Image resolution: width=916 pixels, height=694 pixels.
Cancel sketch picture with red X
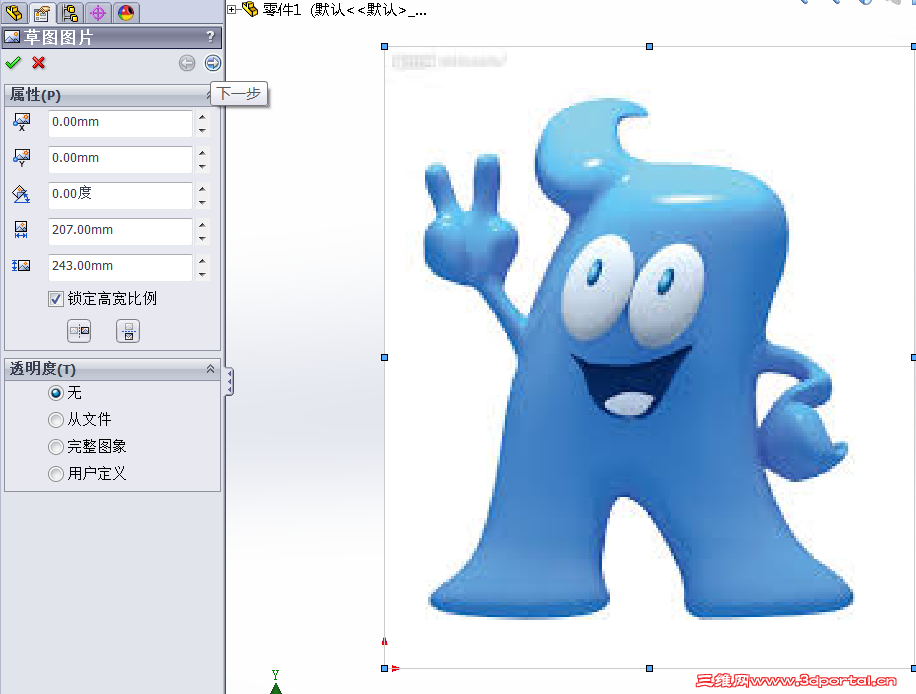(x=39, y=63)
